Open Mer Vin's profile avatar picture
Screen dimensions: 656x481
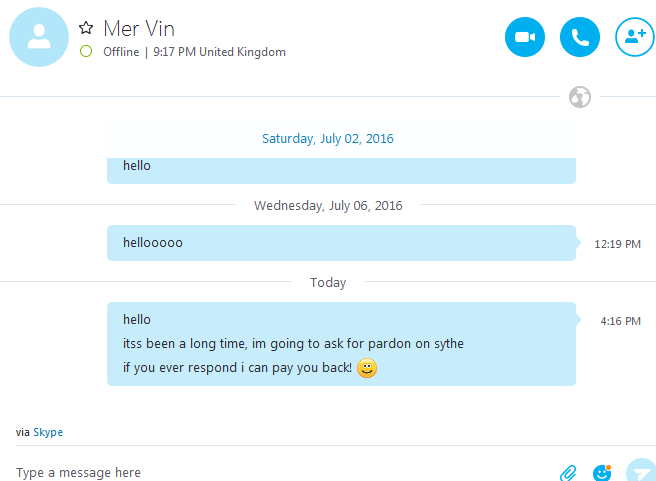click(x=39, y=38)
